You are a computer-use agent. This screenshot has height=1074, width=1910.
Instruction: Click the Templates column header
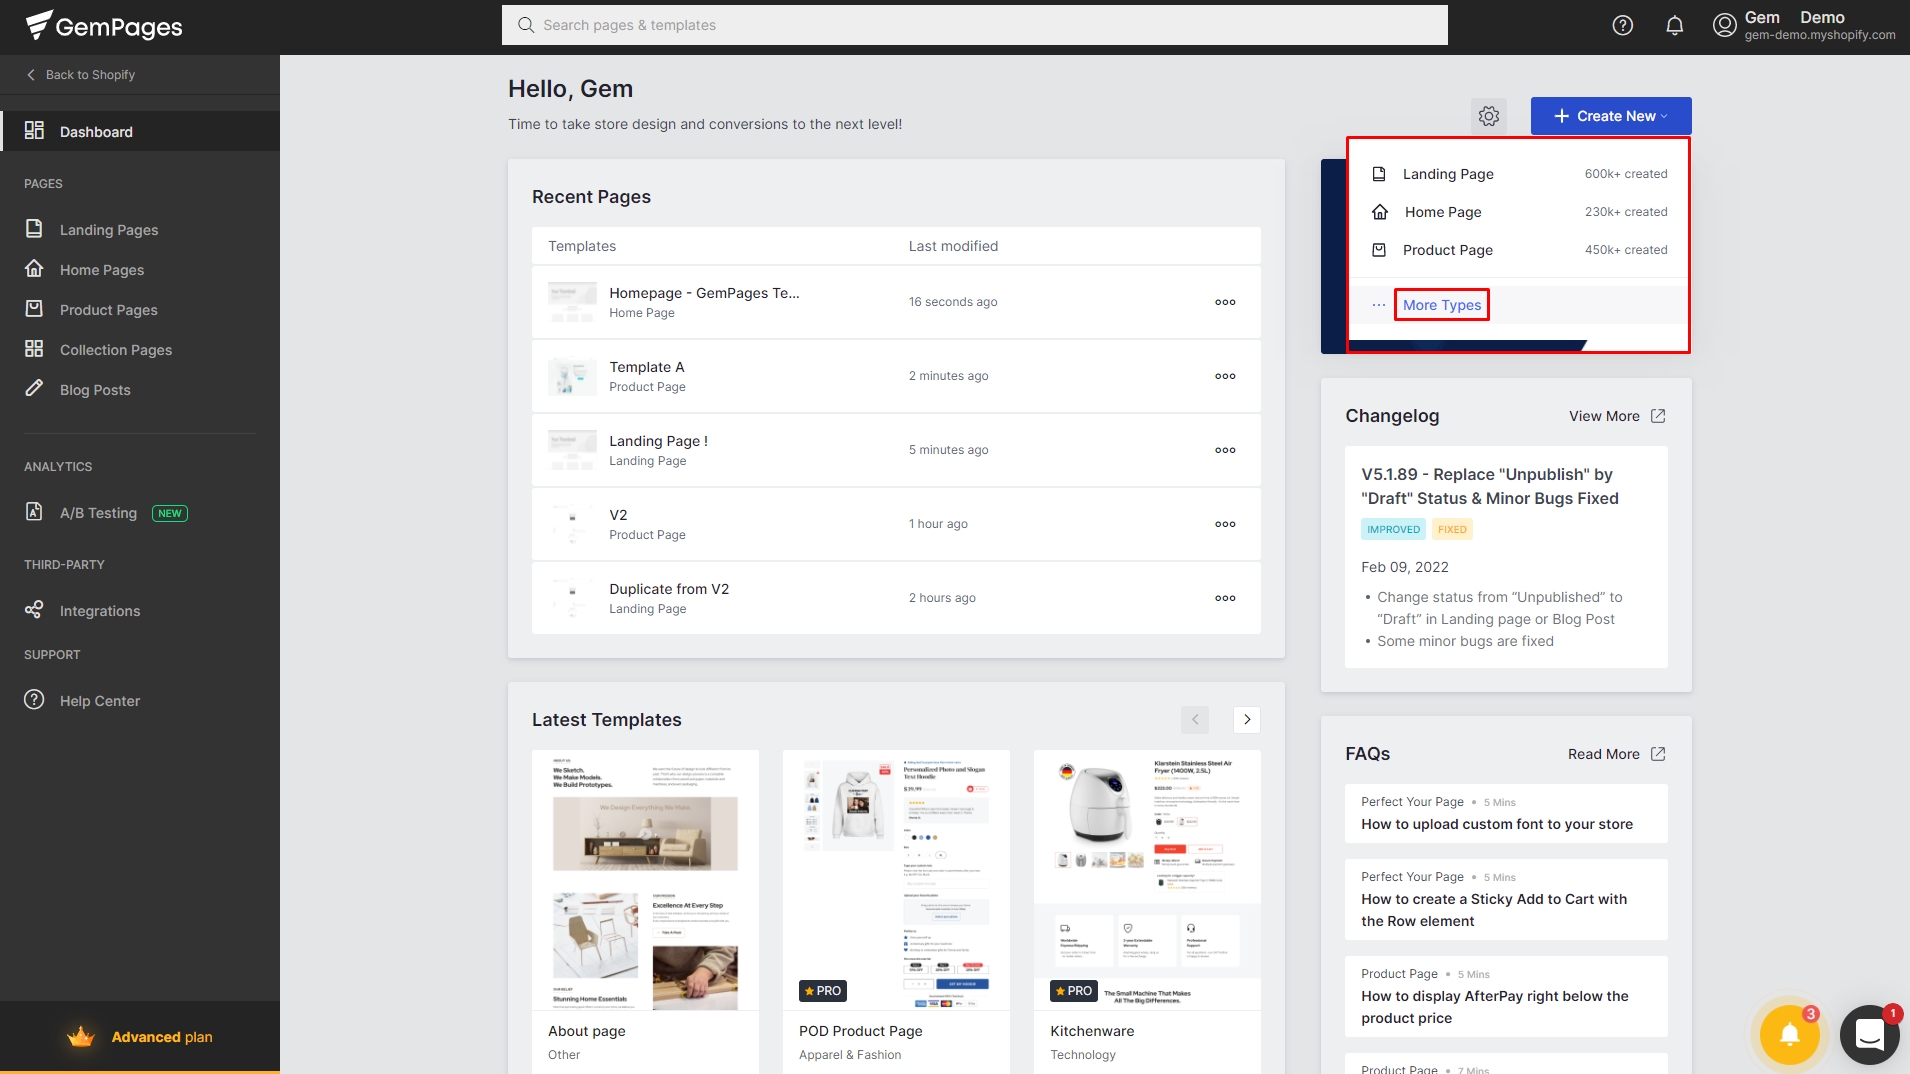[582, 246]
